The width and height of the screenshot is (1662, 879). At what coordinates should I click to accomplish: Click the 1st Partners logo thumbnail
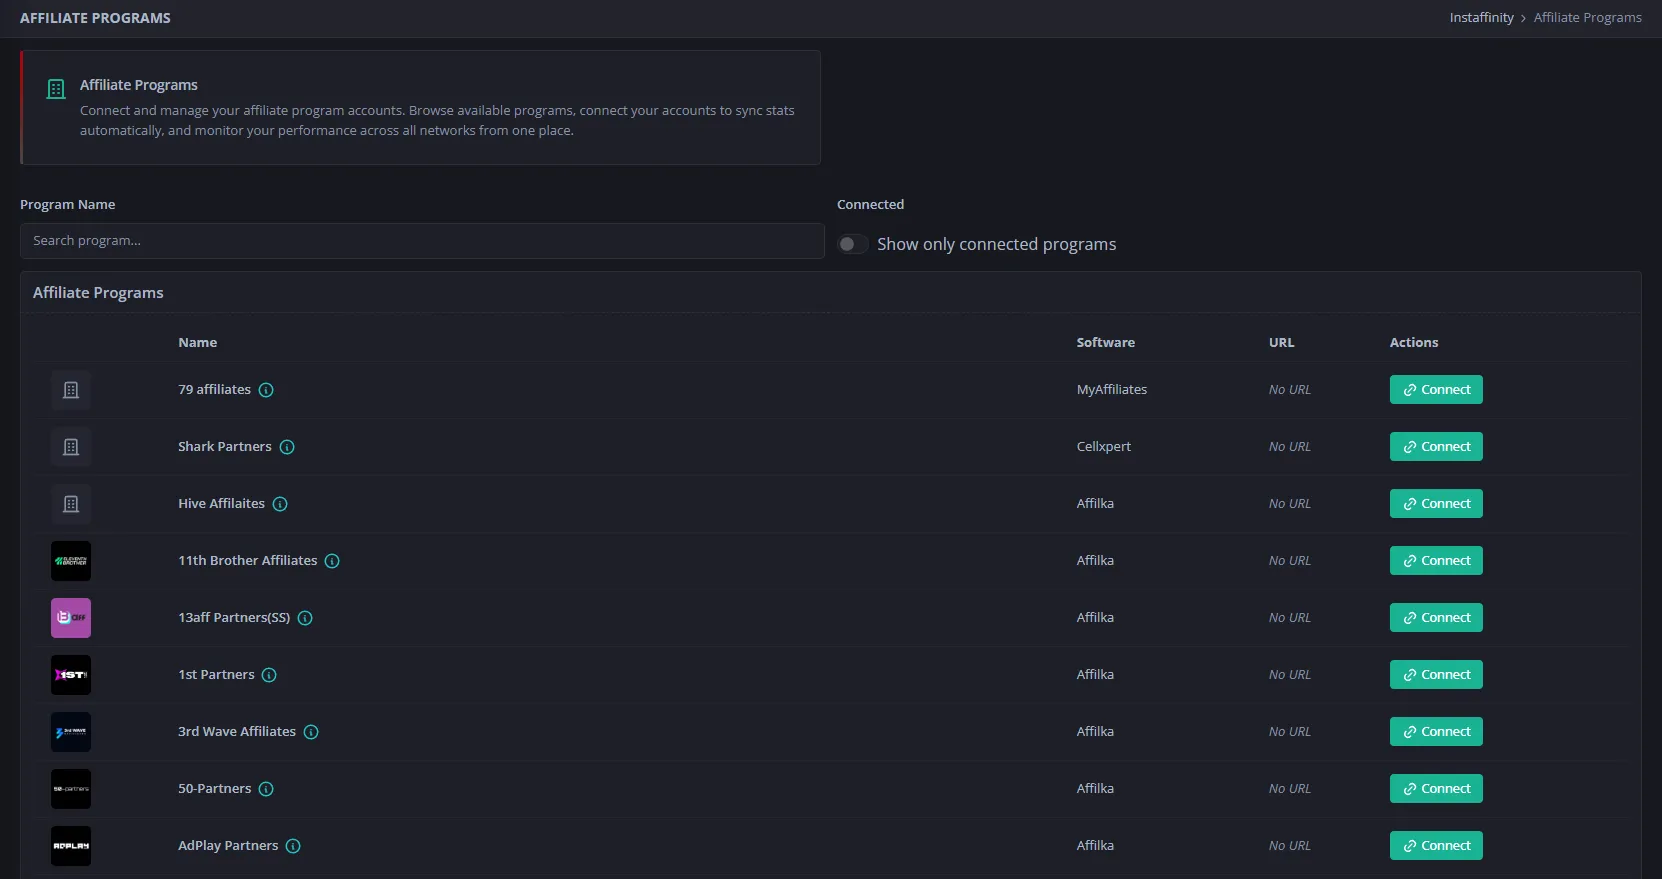[x=71, y=675]
